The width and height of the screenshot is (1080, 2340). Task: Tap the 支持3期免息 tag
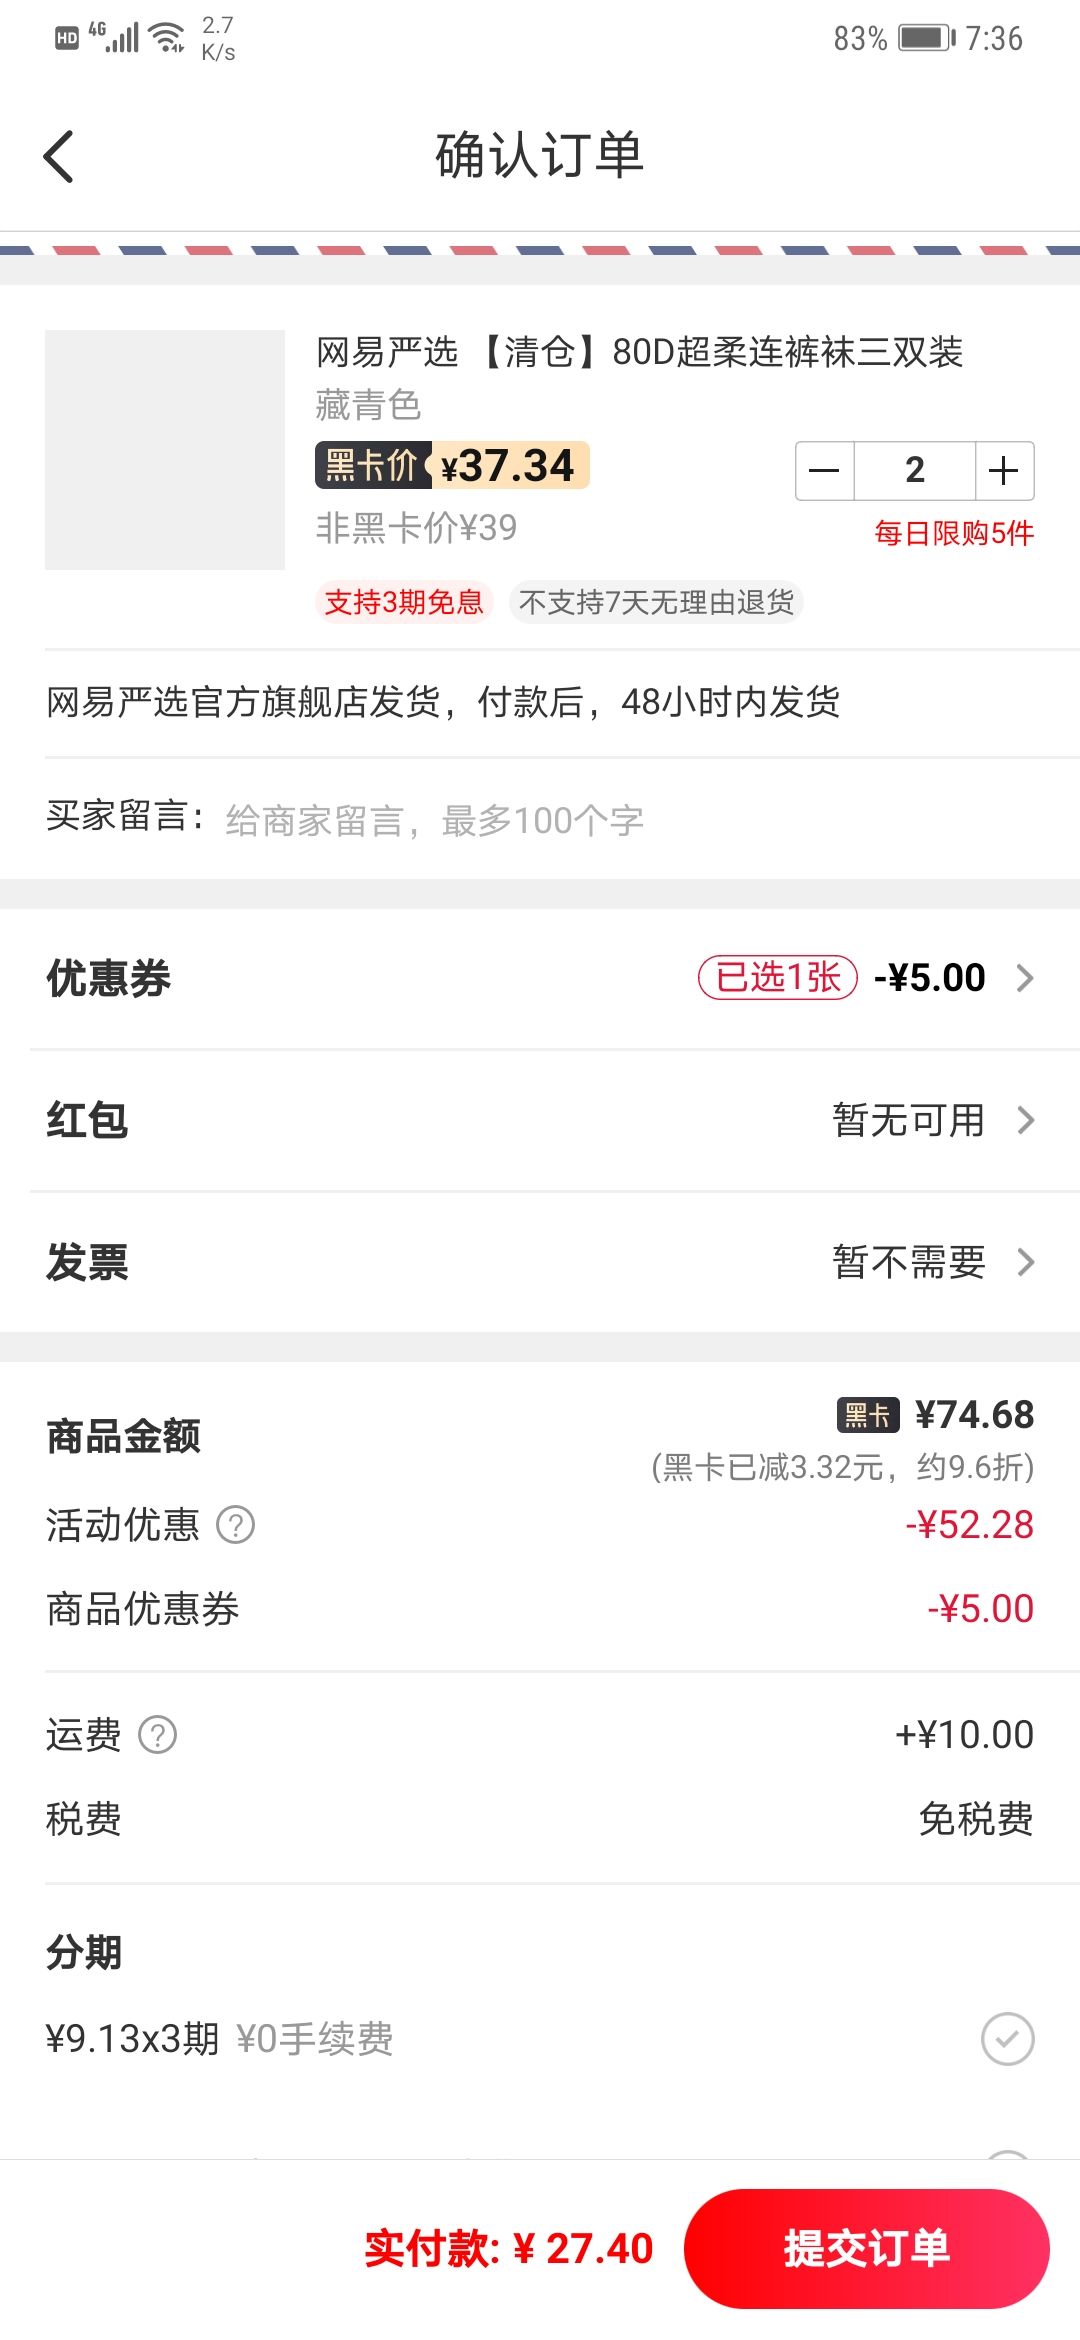(404, 602)
